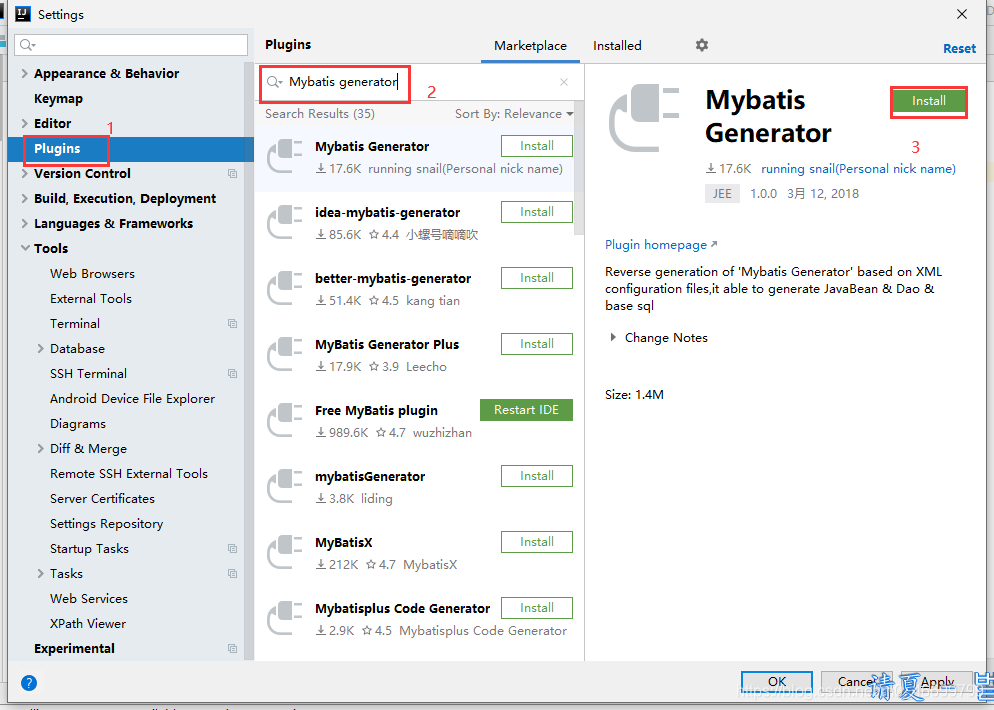Expand Appearance & Behavior settings
Image resolution: width=994 pixels, height=710 pixels.
[x=25, y=73]
